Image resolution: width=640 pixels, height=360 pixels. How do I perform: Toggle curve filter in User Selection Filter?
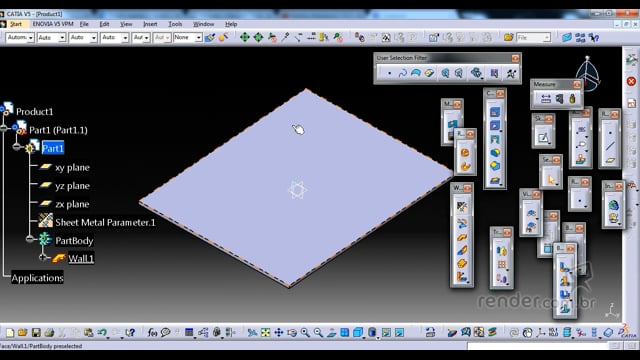[402, 73]
